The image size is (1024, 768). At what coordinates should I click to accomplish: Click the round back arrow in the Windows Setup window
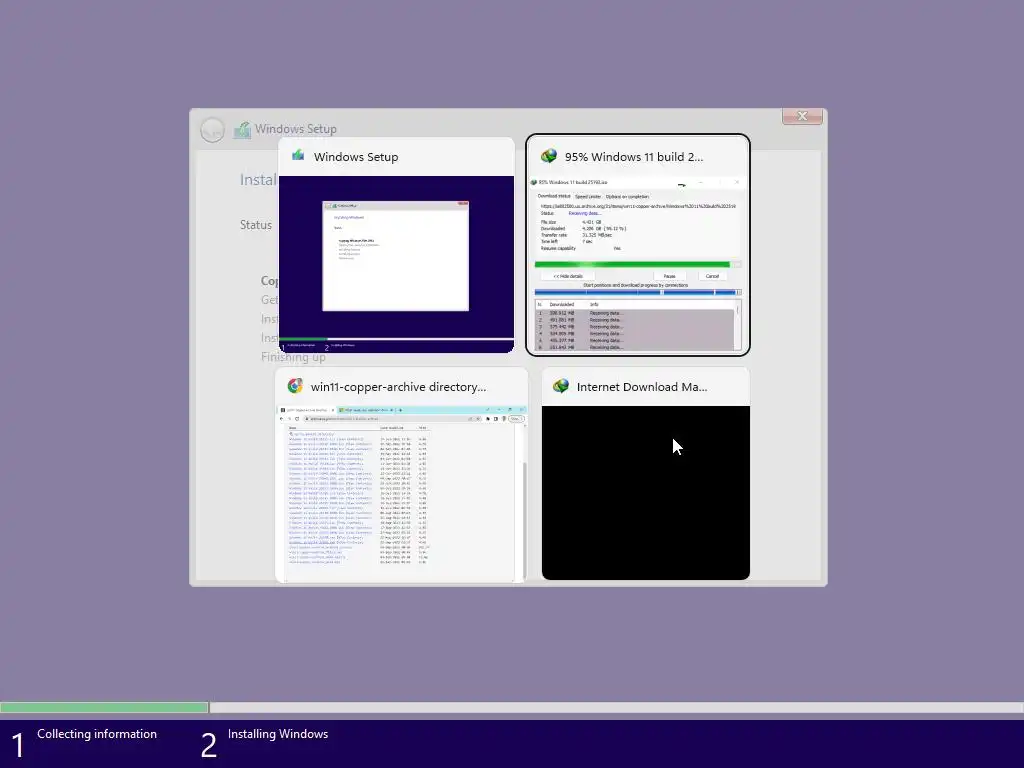click(212, 129)
